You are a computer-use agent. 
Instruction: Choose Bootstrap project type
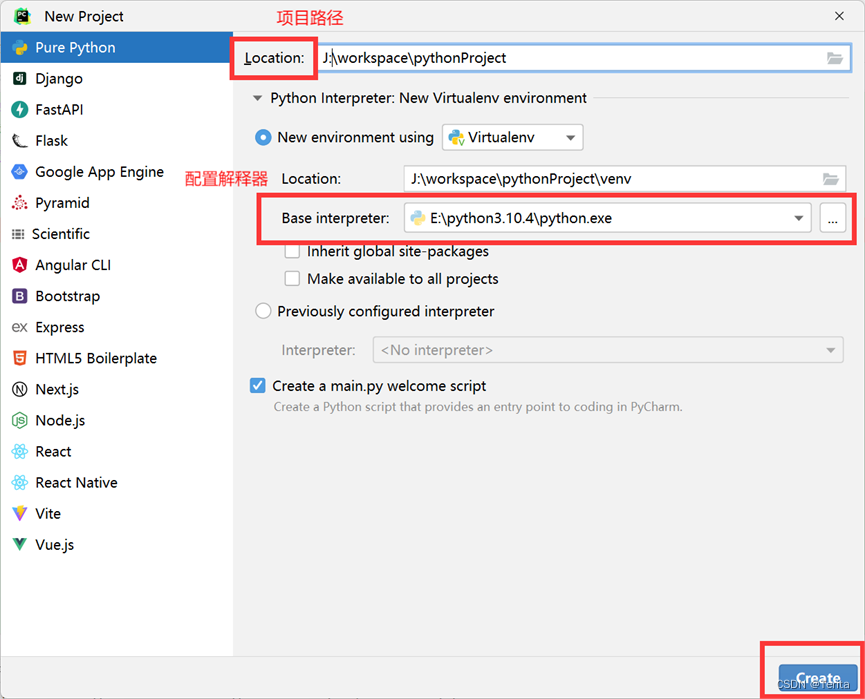[116, 296]
